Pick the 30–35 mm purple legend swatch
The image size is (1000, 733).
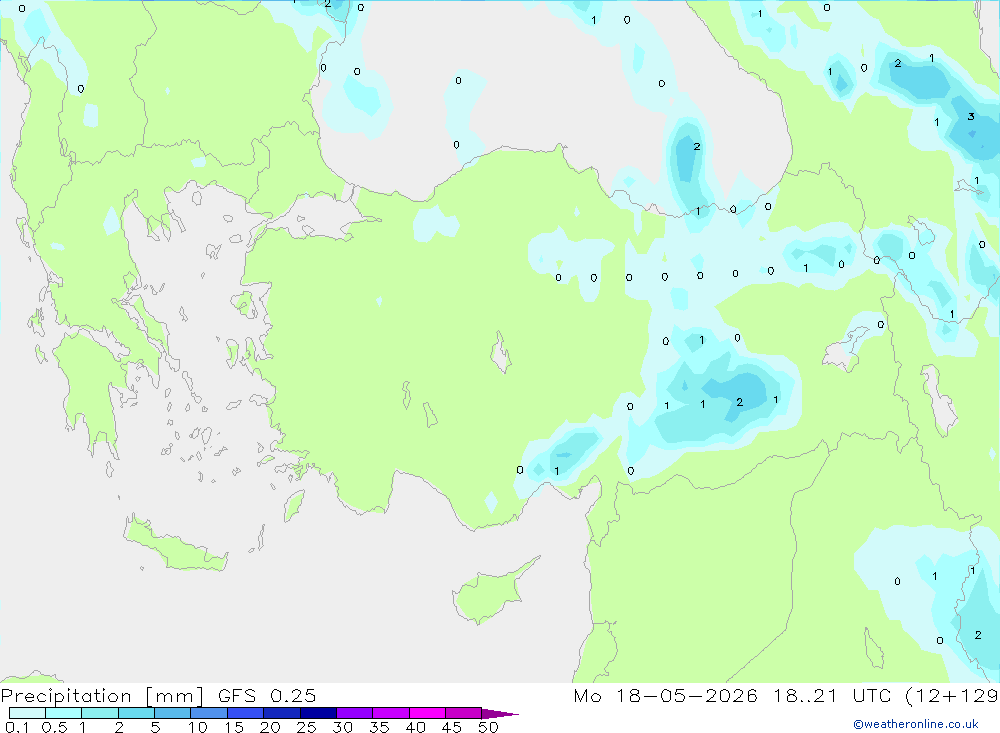pos(354,713)
